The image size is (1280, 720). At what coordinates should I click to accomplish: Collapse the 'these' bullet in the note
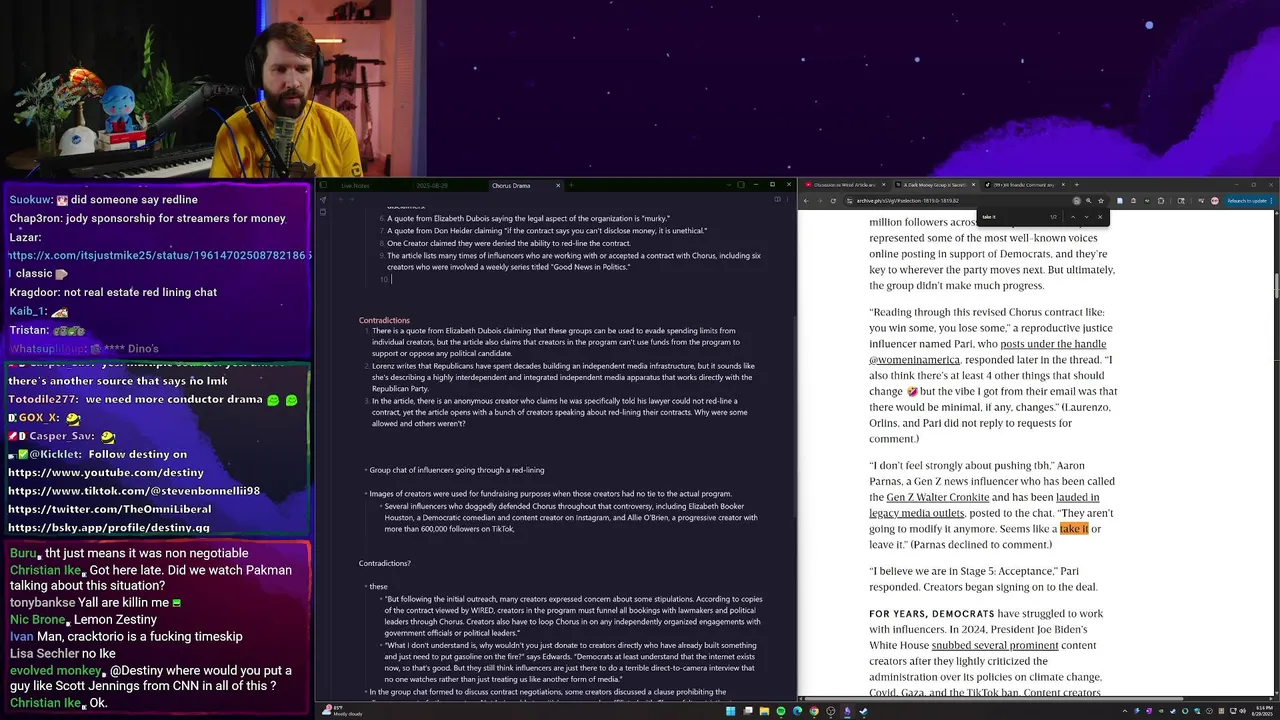[x=364, y=586]
